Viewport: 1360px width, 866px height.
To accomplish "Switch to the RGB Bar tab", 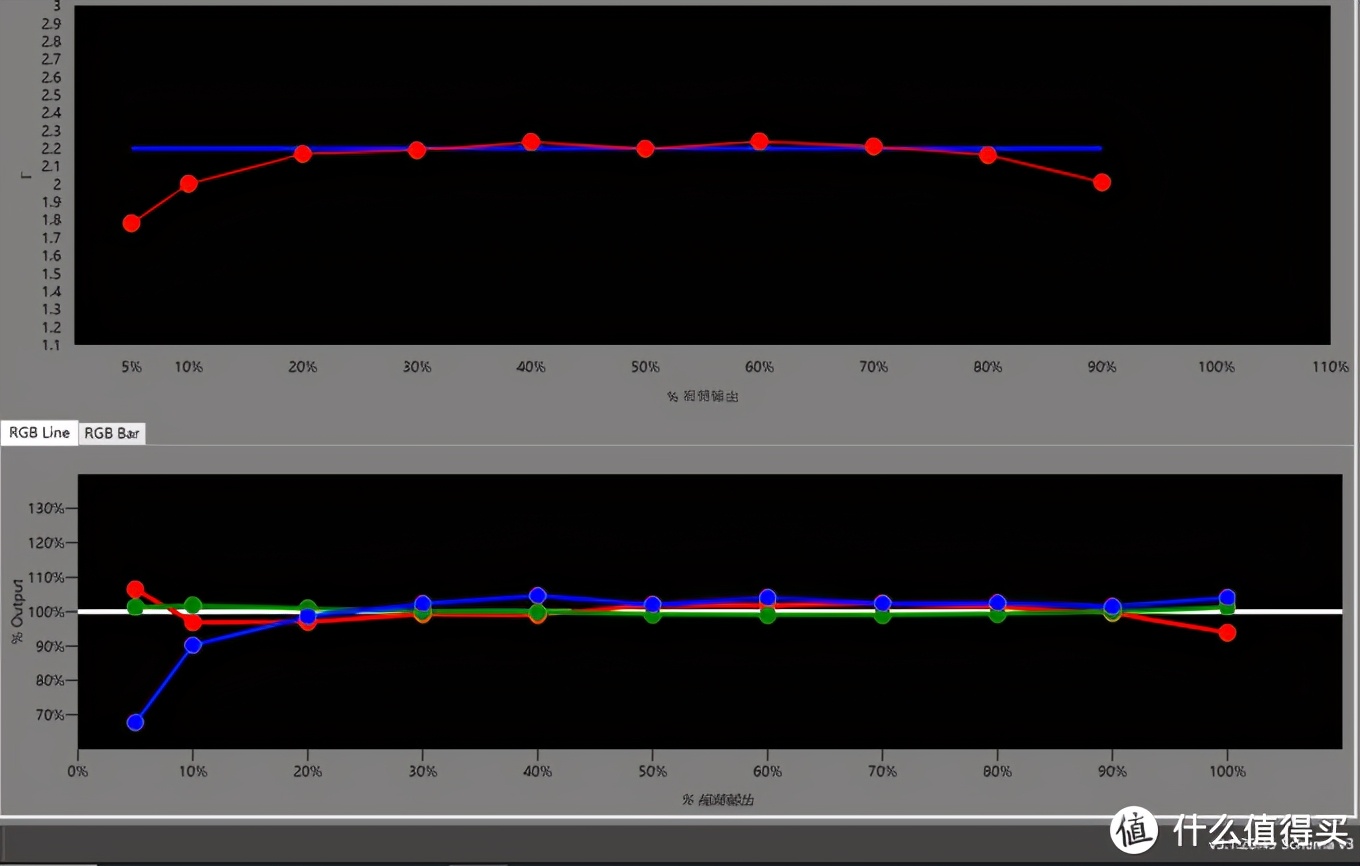I will coord(112,433).
